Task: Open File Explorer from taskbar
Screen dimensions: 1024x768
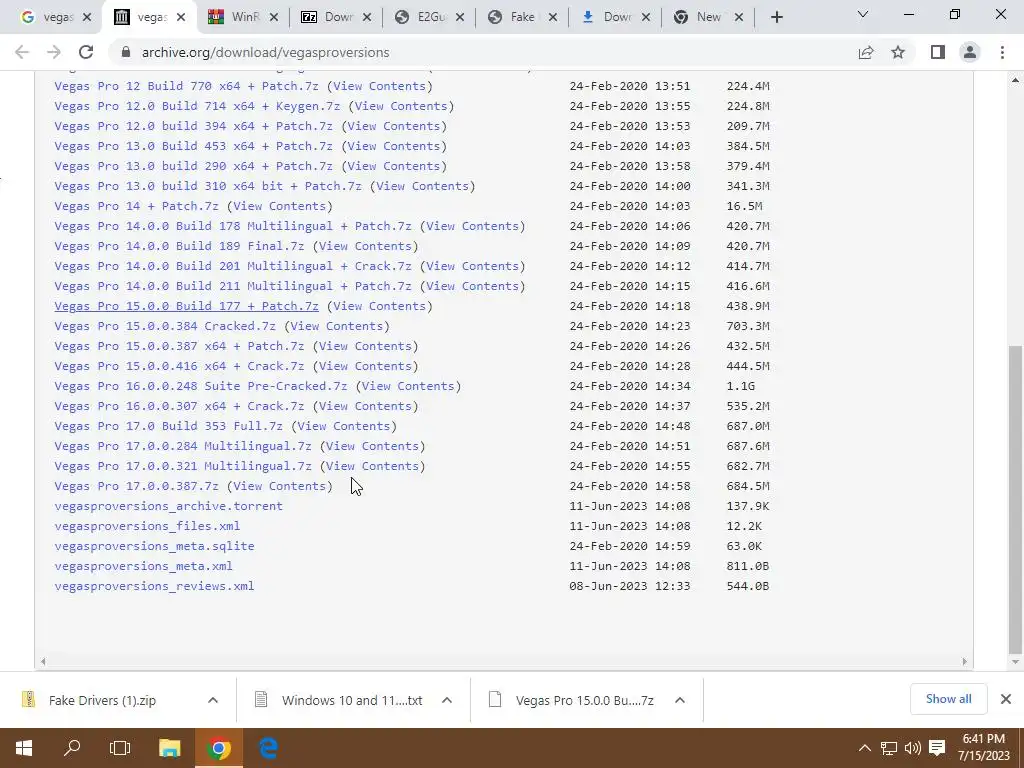Action: [x=169, y=748]
